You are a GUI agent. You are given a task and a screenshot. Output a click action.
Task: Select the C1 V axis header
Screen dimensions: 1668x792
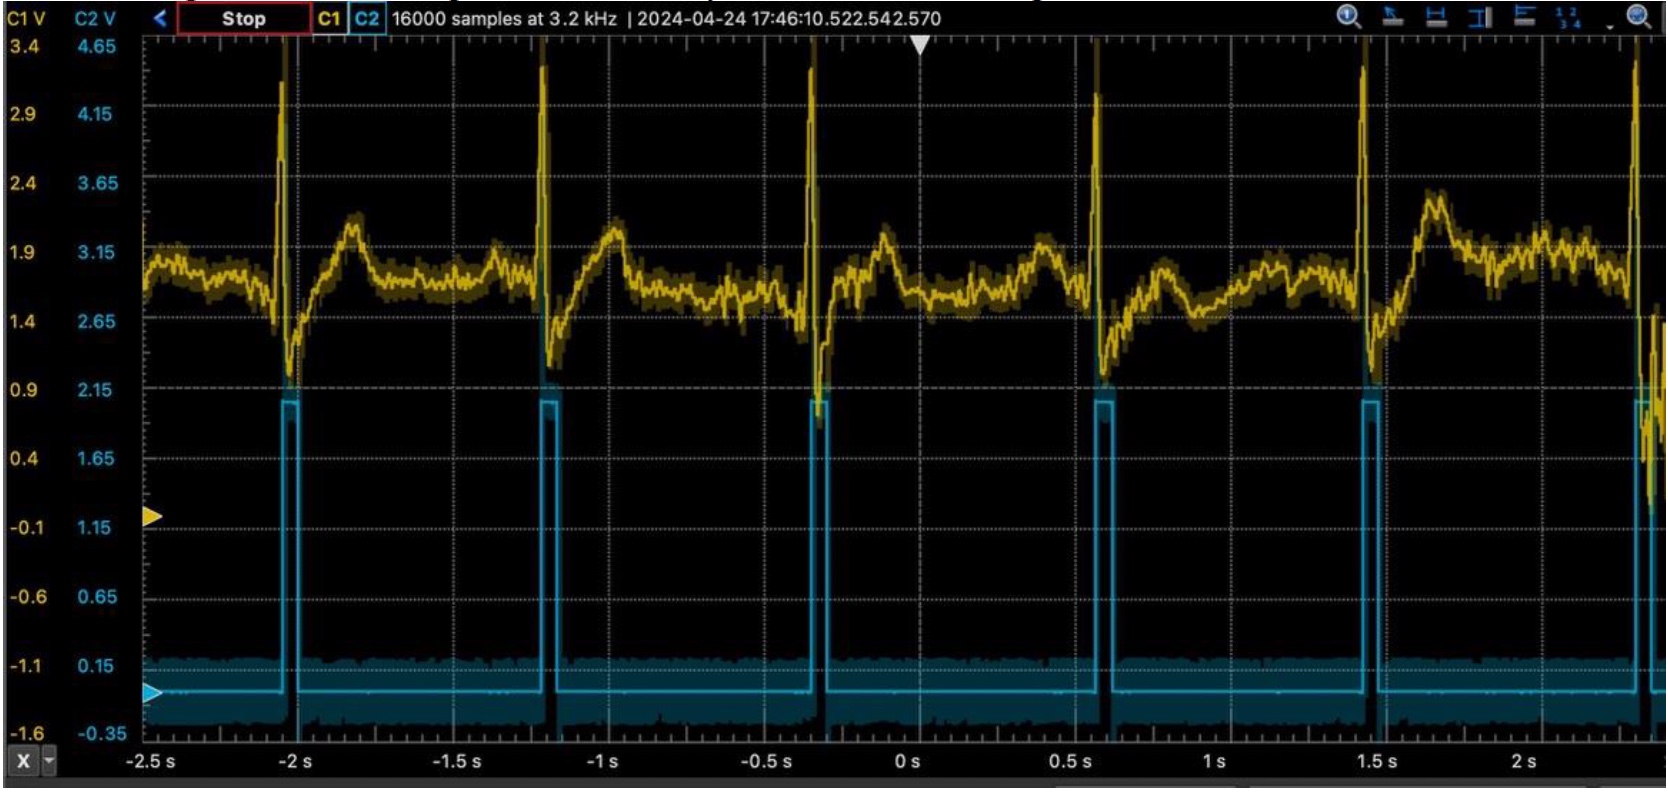point(26,18)
